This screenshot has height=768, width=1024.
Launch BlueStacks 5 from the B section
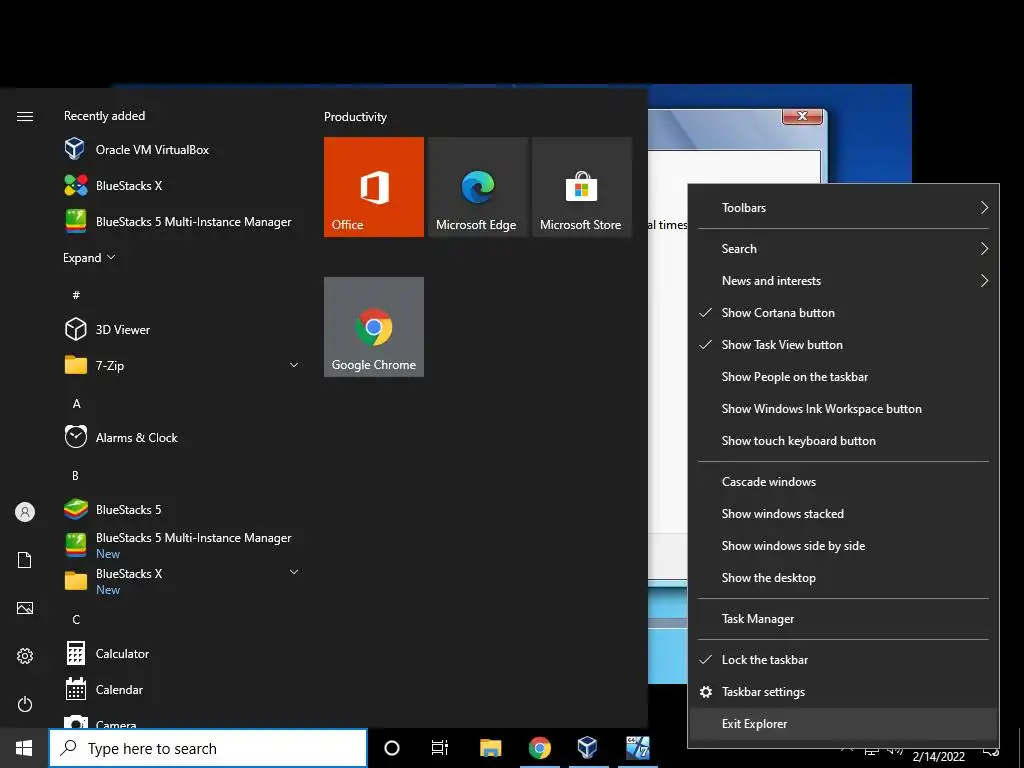tap(183, 509)
